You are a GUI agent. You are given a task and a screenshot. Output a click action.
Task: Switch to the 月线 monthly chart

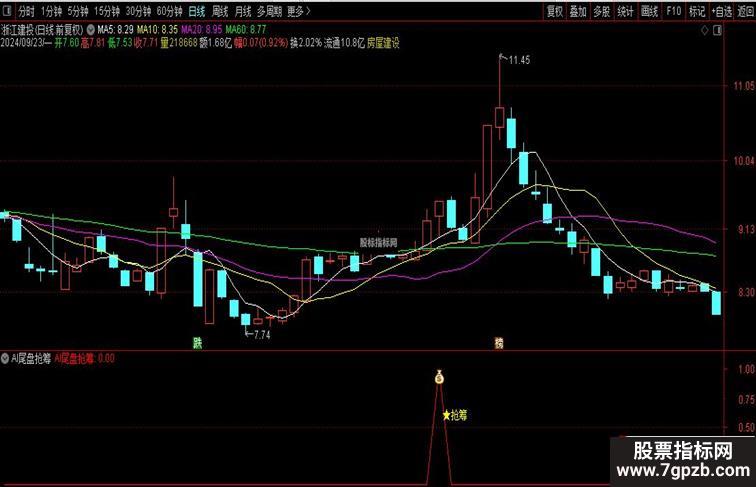click(x=243, y=11)
